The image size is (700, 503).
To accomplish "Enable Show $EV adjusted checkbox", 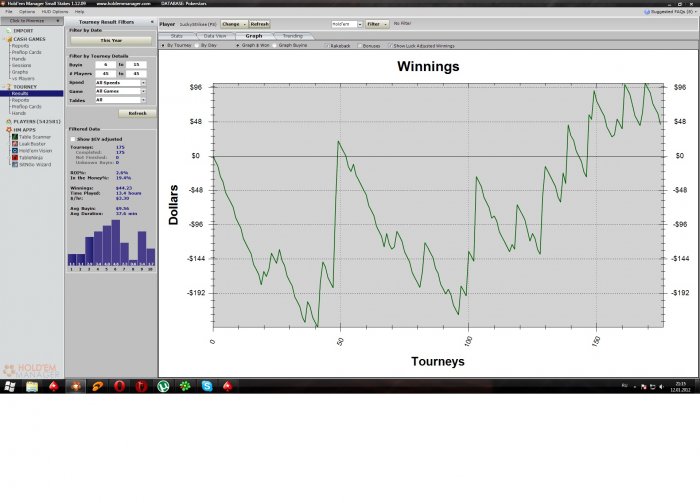I will click(x=73, y=139).
